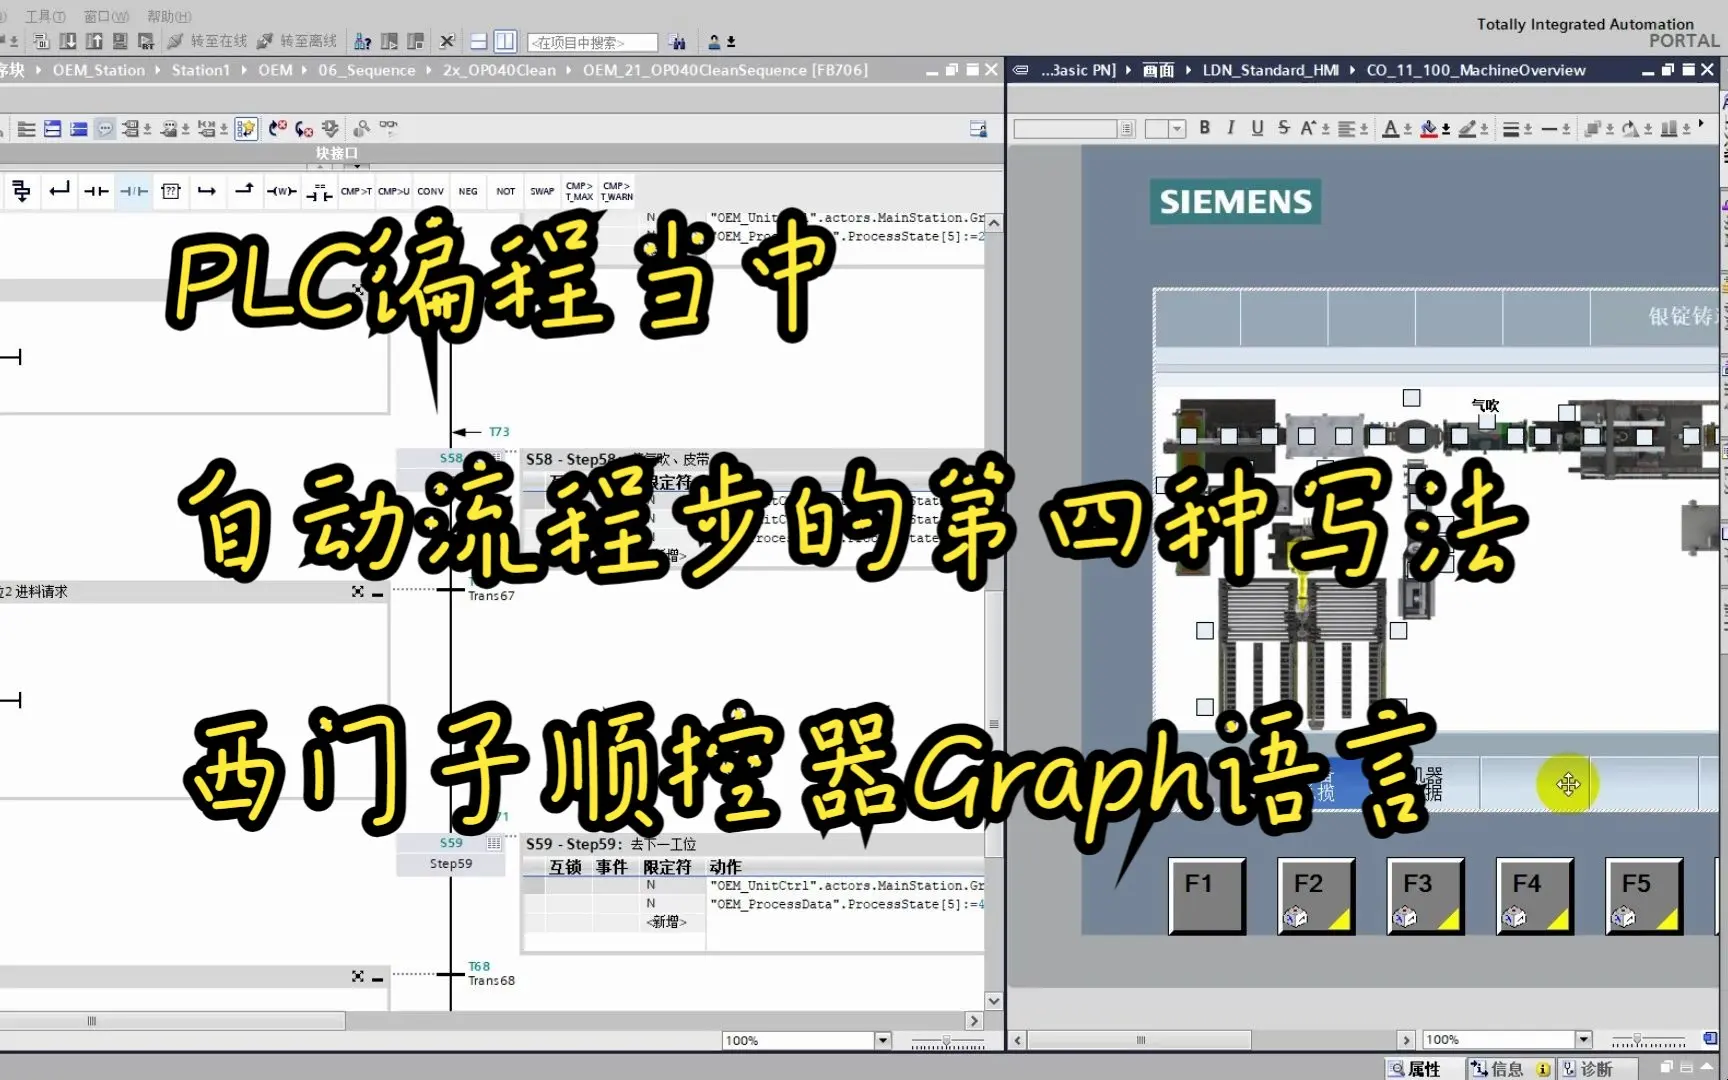The width and height of the screenshot is (1728, 1080).
Task: Click the close branch icon
Action: coord(244,191)
